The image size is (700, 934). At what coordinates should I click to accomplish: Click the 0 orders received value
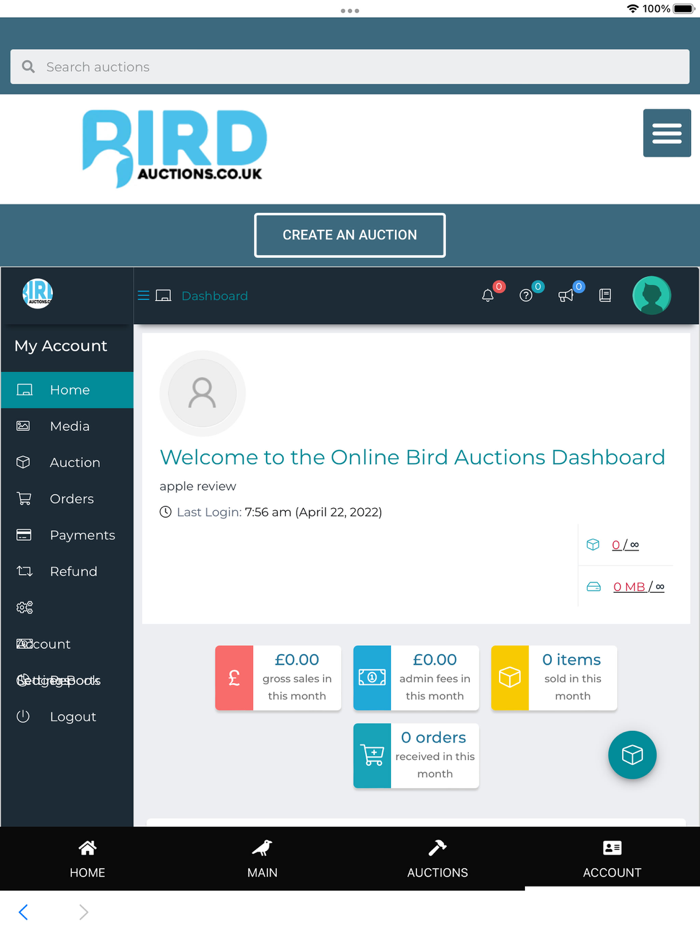click(434, 738)
